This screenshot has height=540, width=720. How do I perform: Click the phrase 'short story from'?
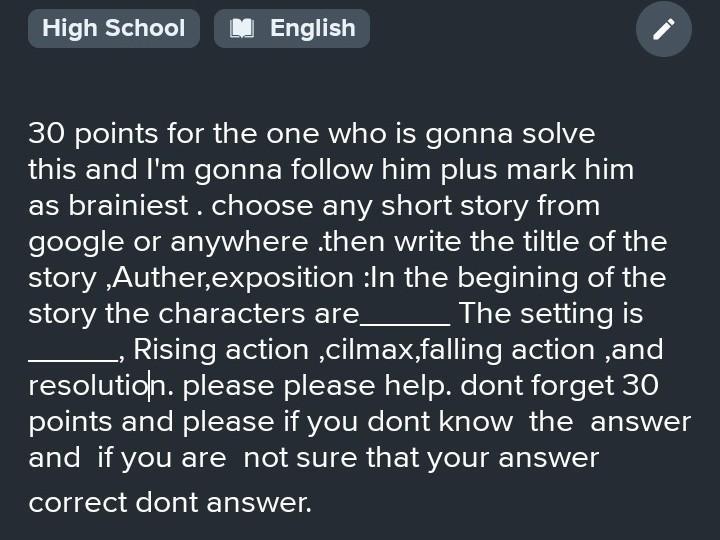pyautogui.click(x=490, y=206)
